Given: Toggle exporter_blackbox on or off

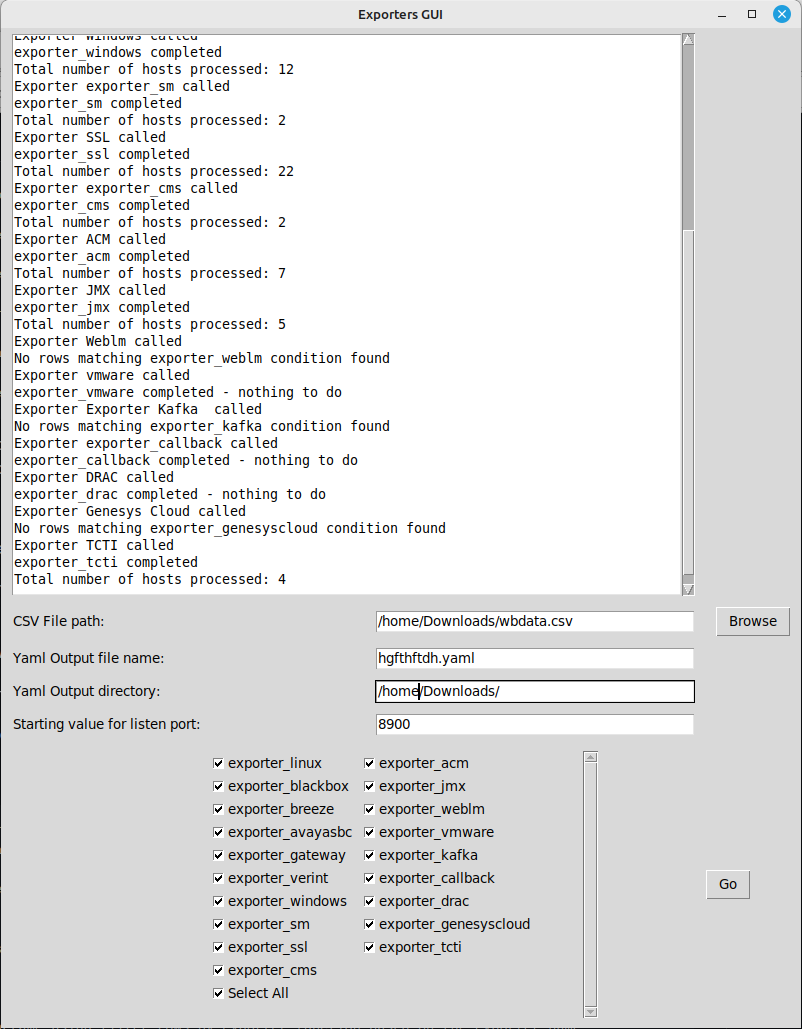Looking at the screenshot, I should tap(218, 786).
